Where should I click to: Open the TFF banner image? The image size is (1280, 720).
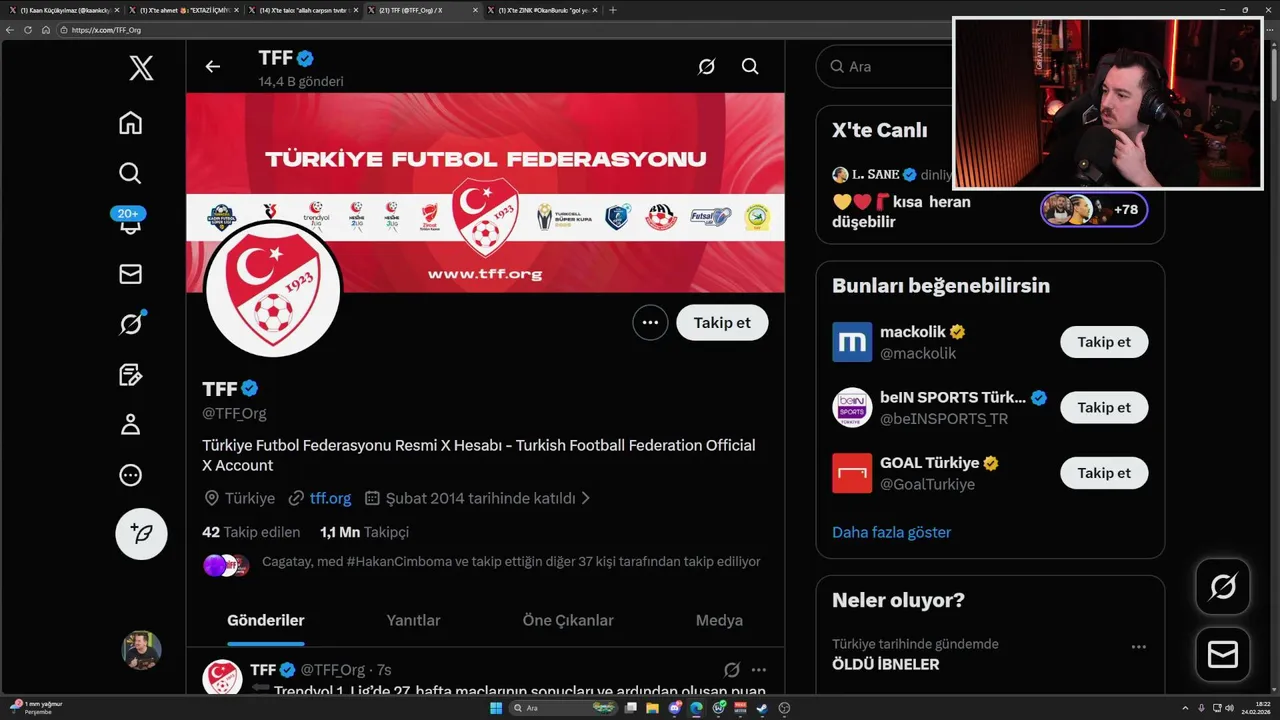click(x=485, y=193)
